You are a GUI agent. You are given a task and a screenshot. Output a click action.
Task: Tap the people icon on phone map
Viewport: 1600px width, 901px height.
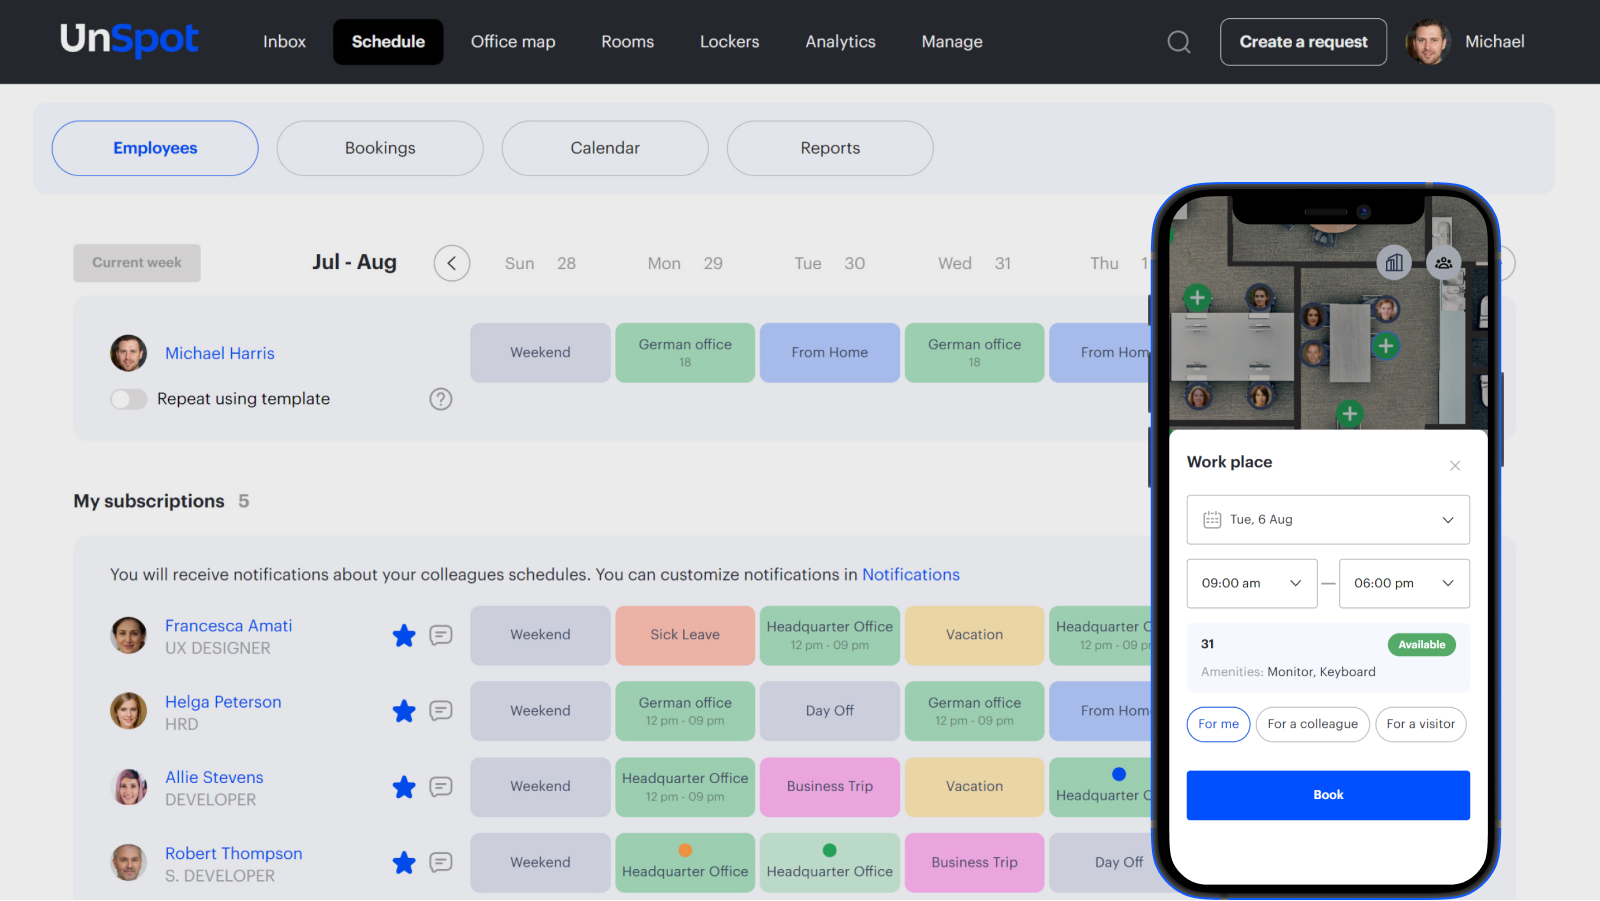click(x=1443, y=263)
